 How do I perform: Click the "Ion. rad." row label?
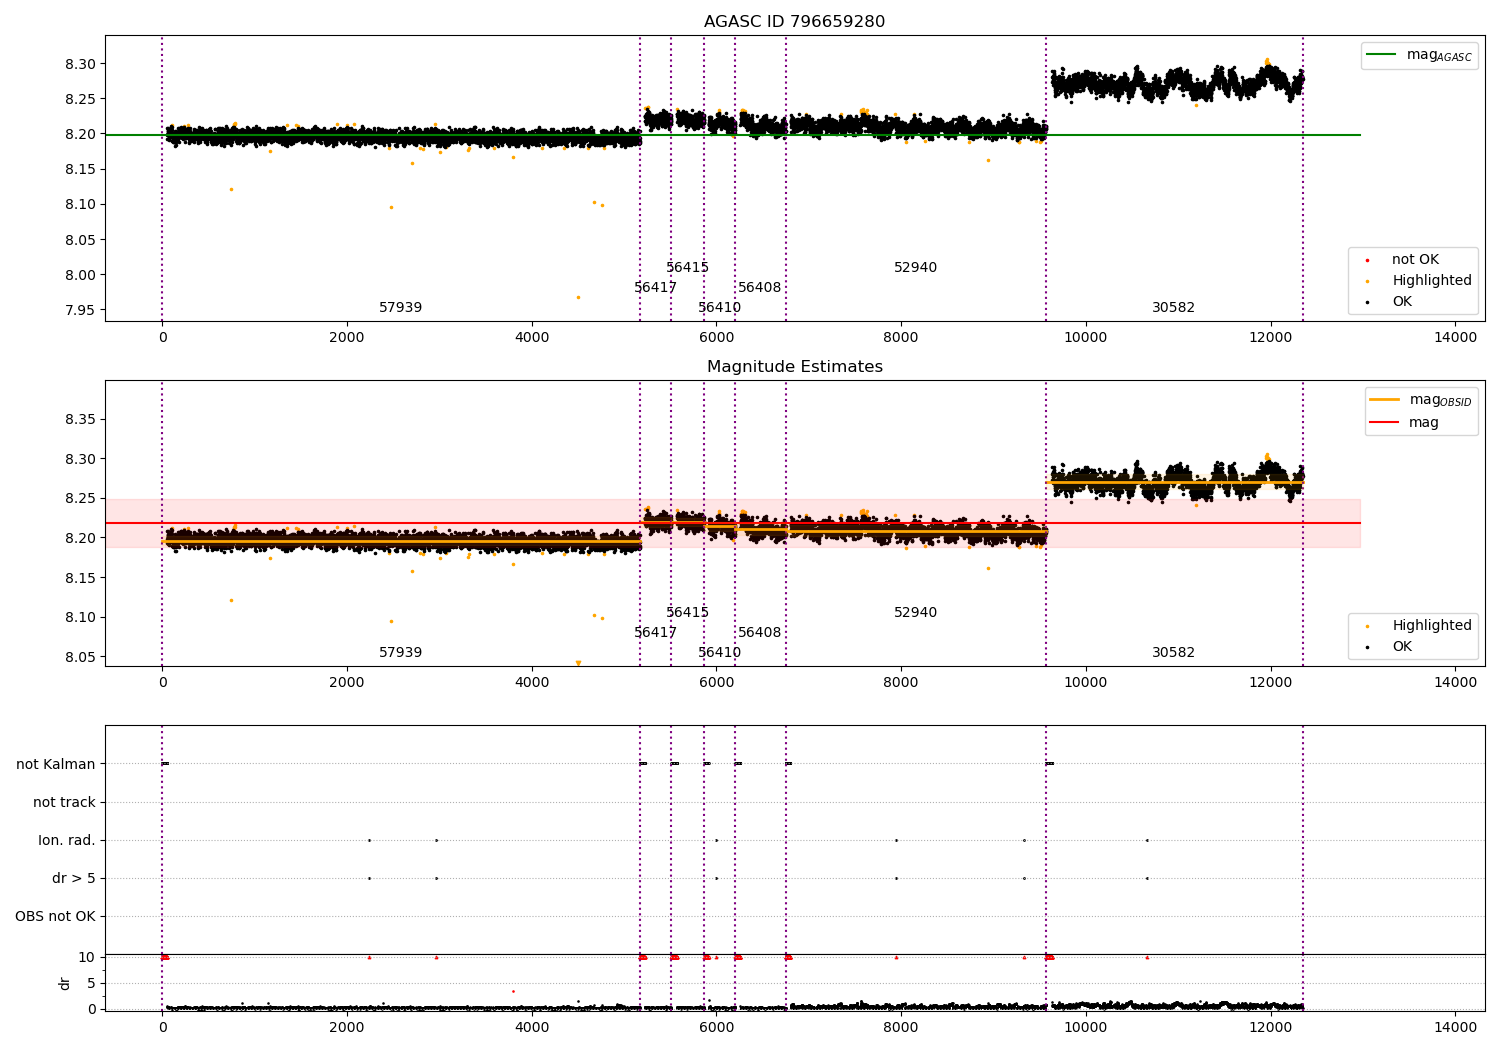click(x=67, y=841)
